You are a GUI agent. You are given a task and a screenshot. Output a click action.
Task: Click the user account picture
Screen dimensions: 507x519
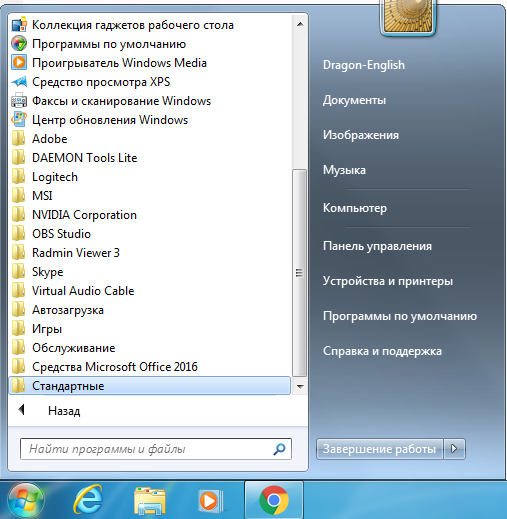point(408,17)
